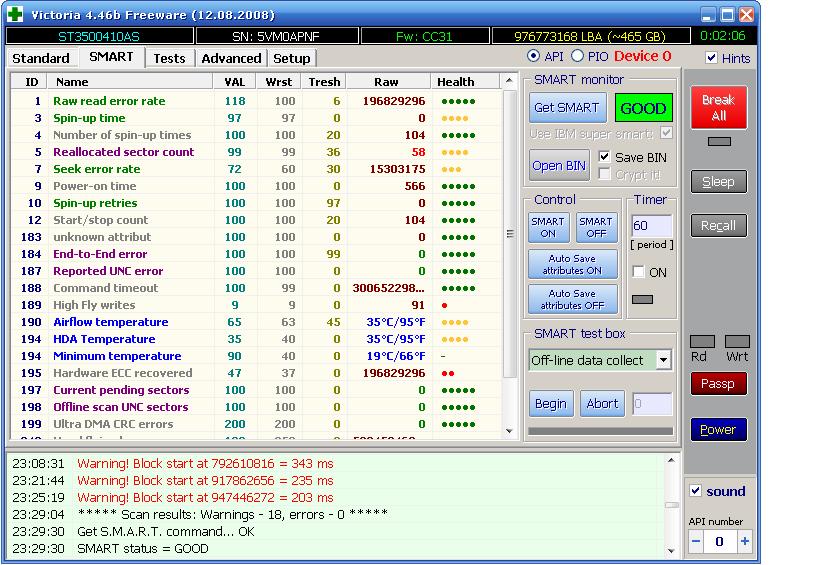This screenshot has height=565, width=840.
Task: Open the Advanced tab
Action: tap(231, 58)
